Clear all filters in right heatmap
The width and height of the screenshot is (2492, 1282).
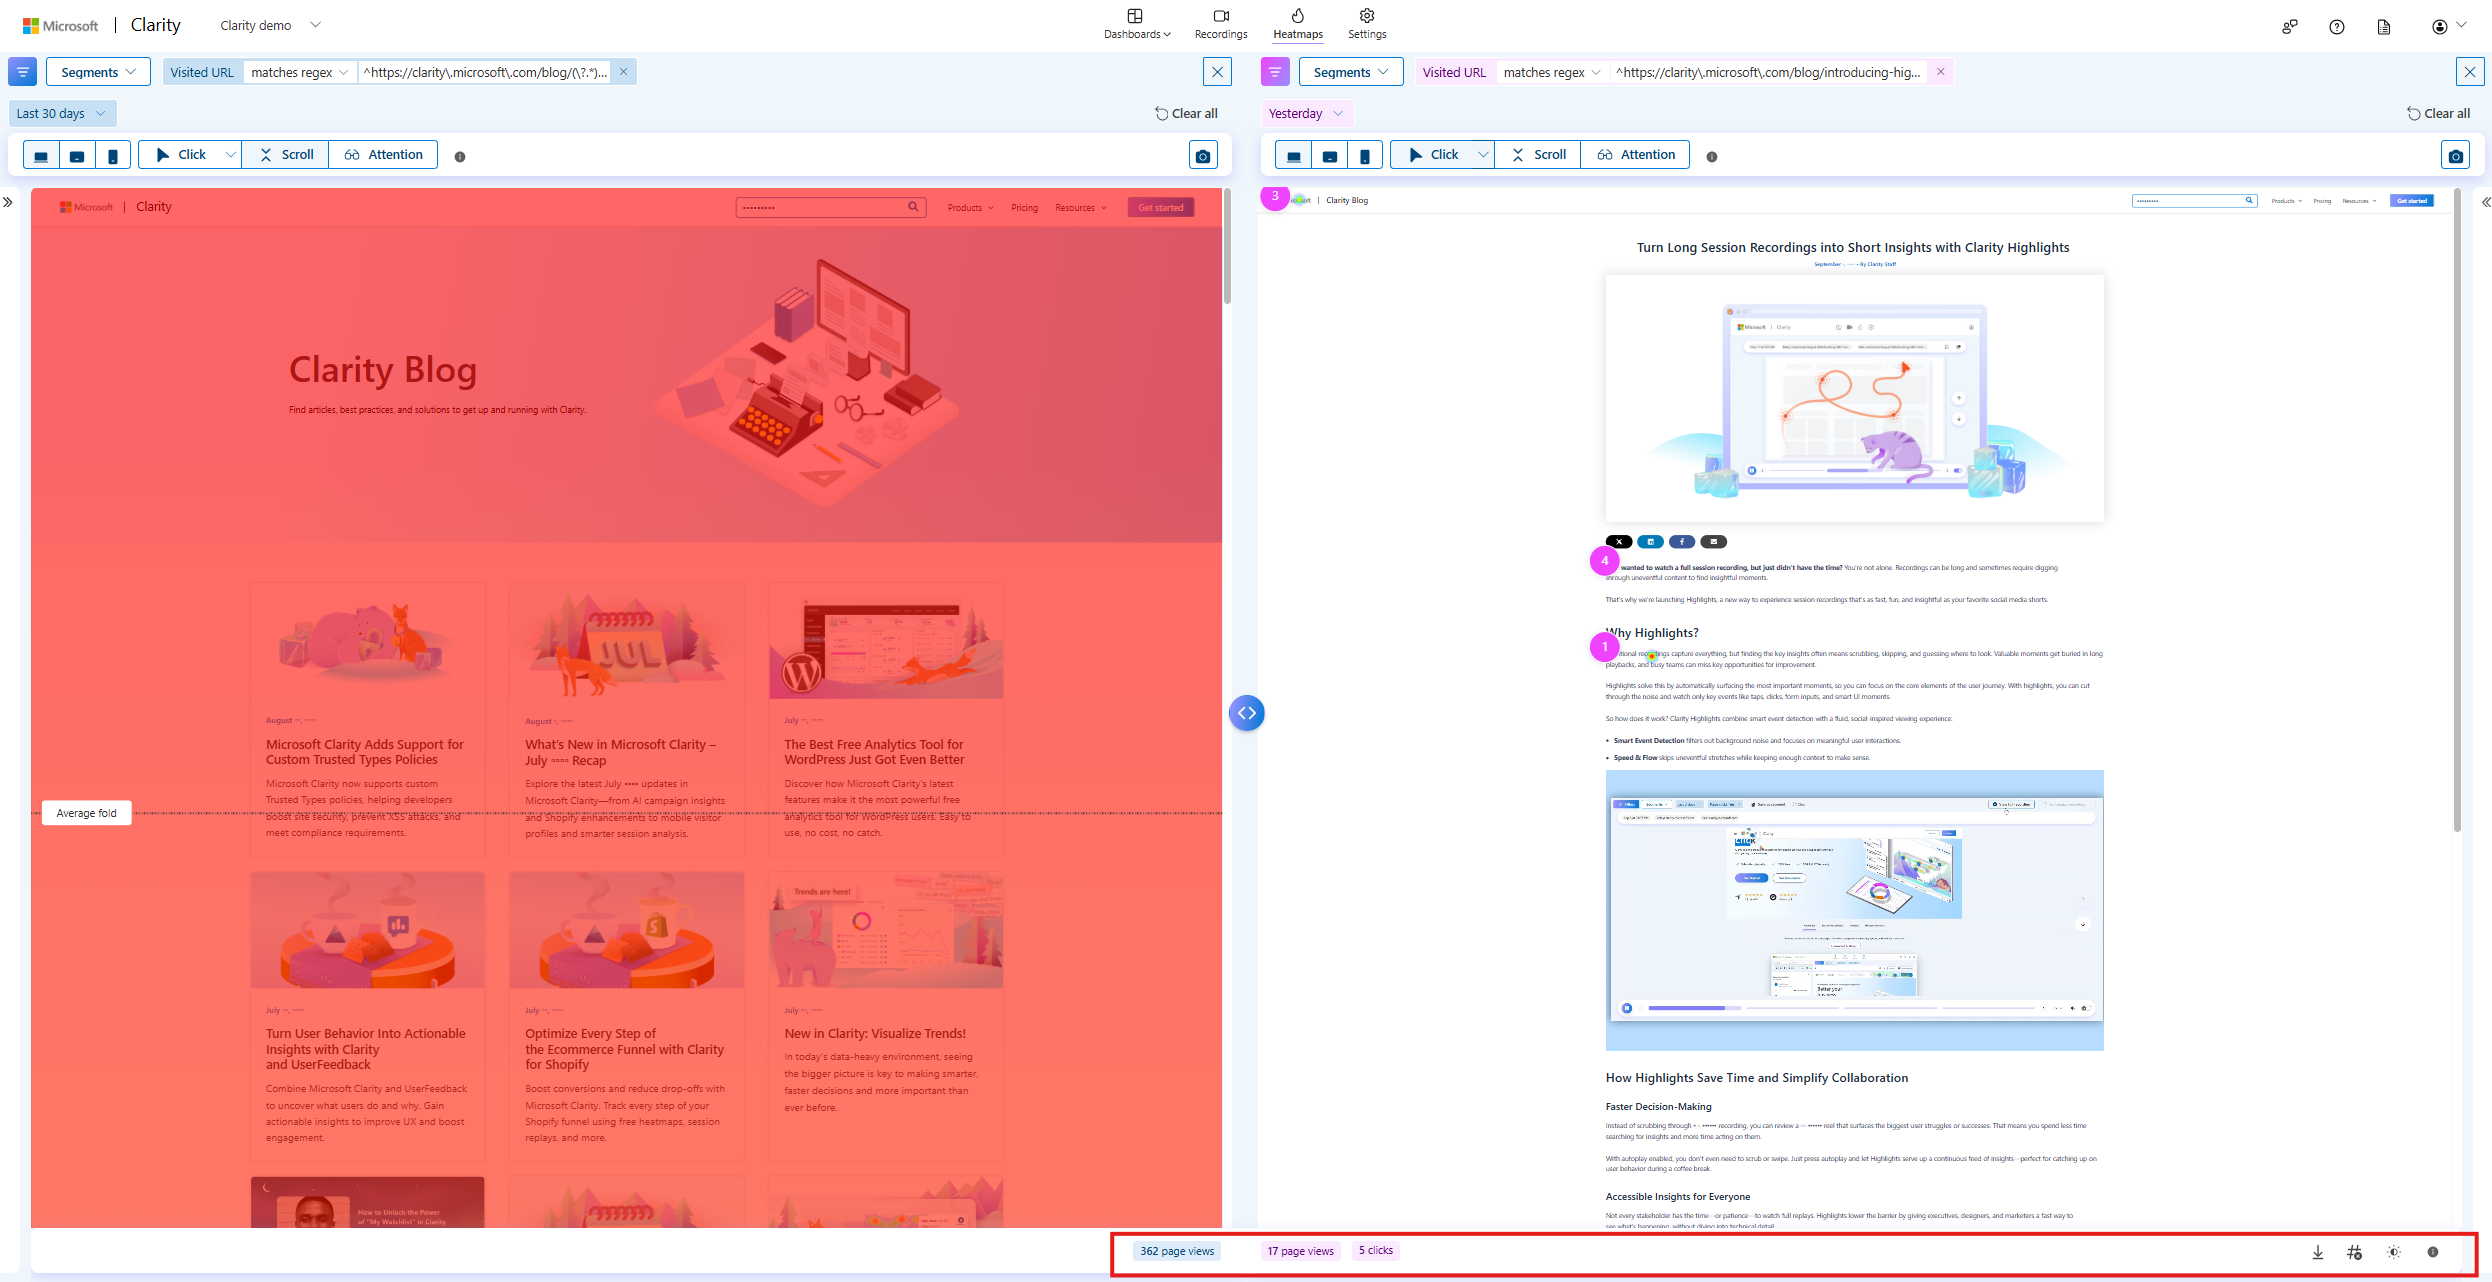tap(2438, 114)
